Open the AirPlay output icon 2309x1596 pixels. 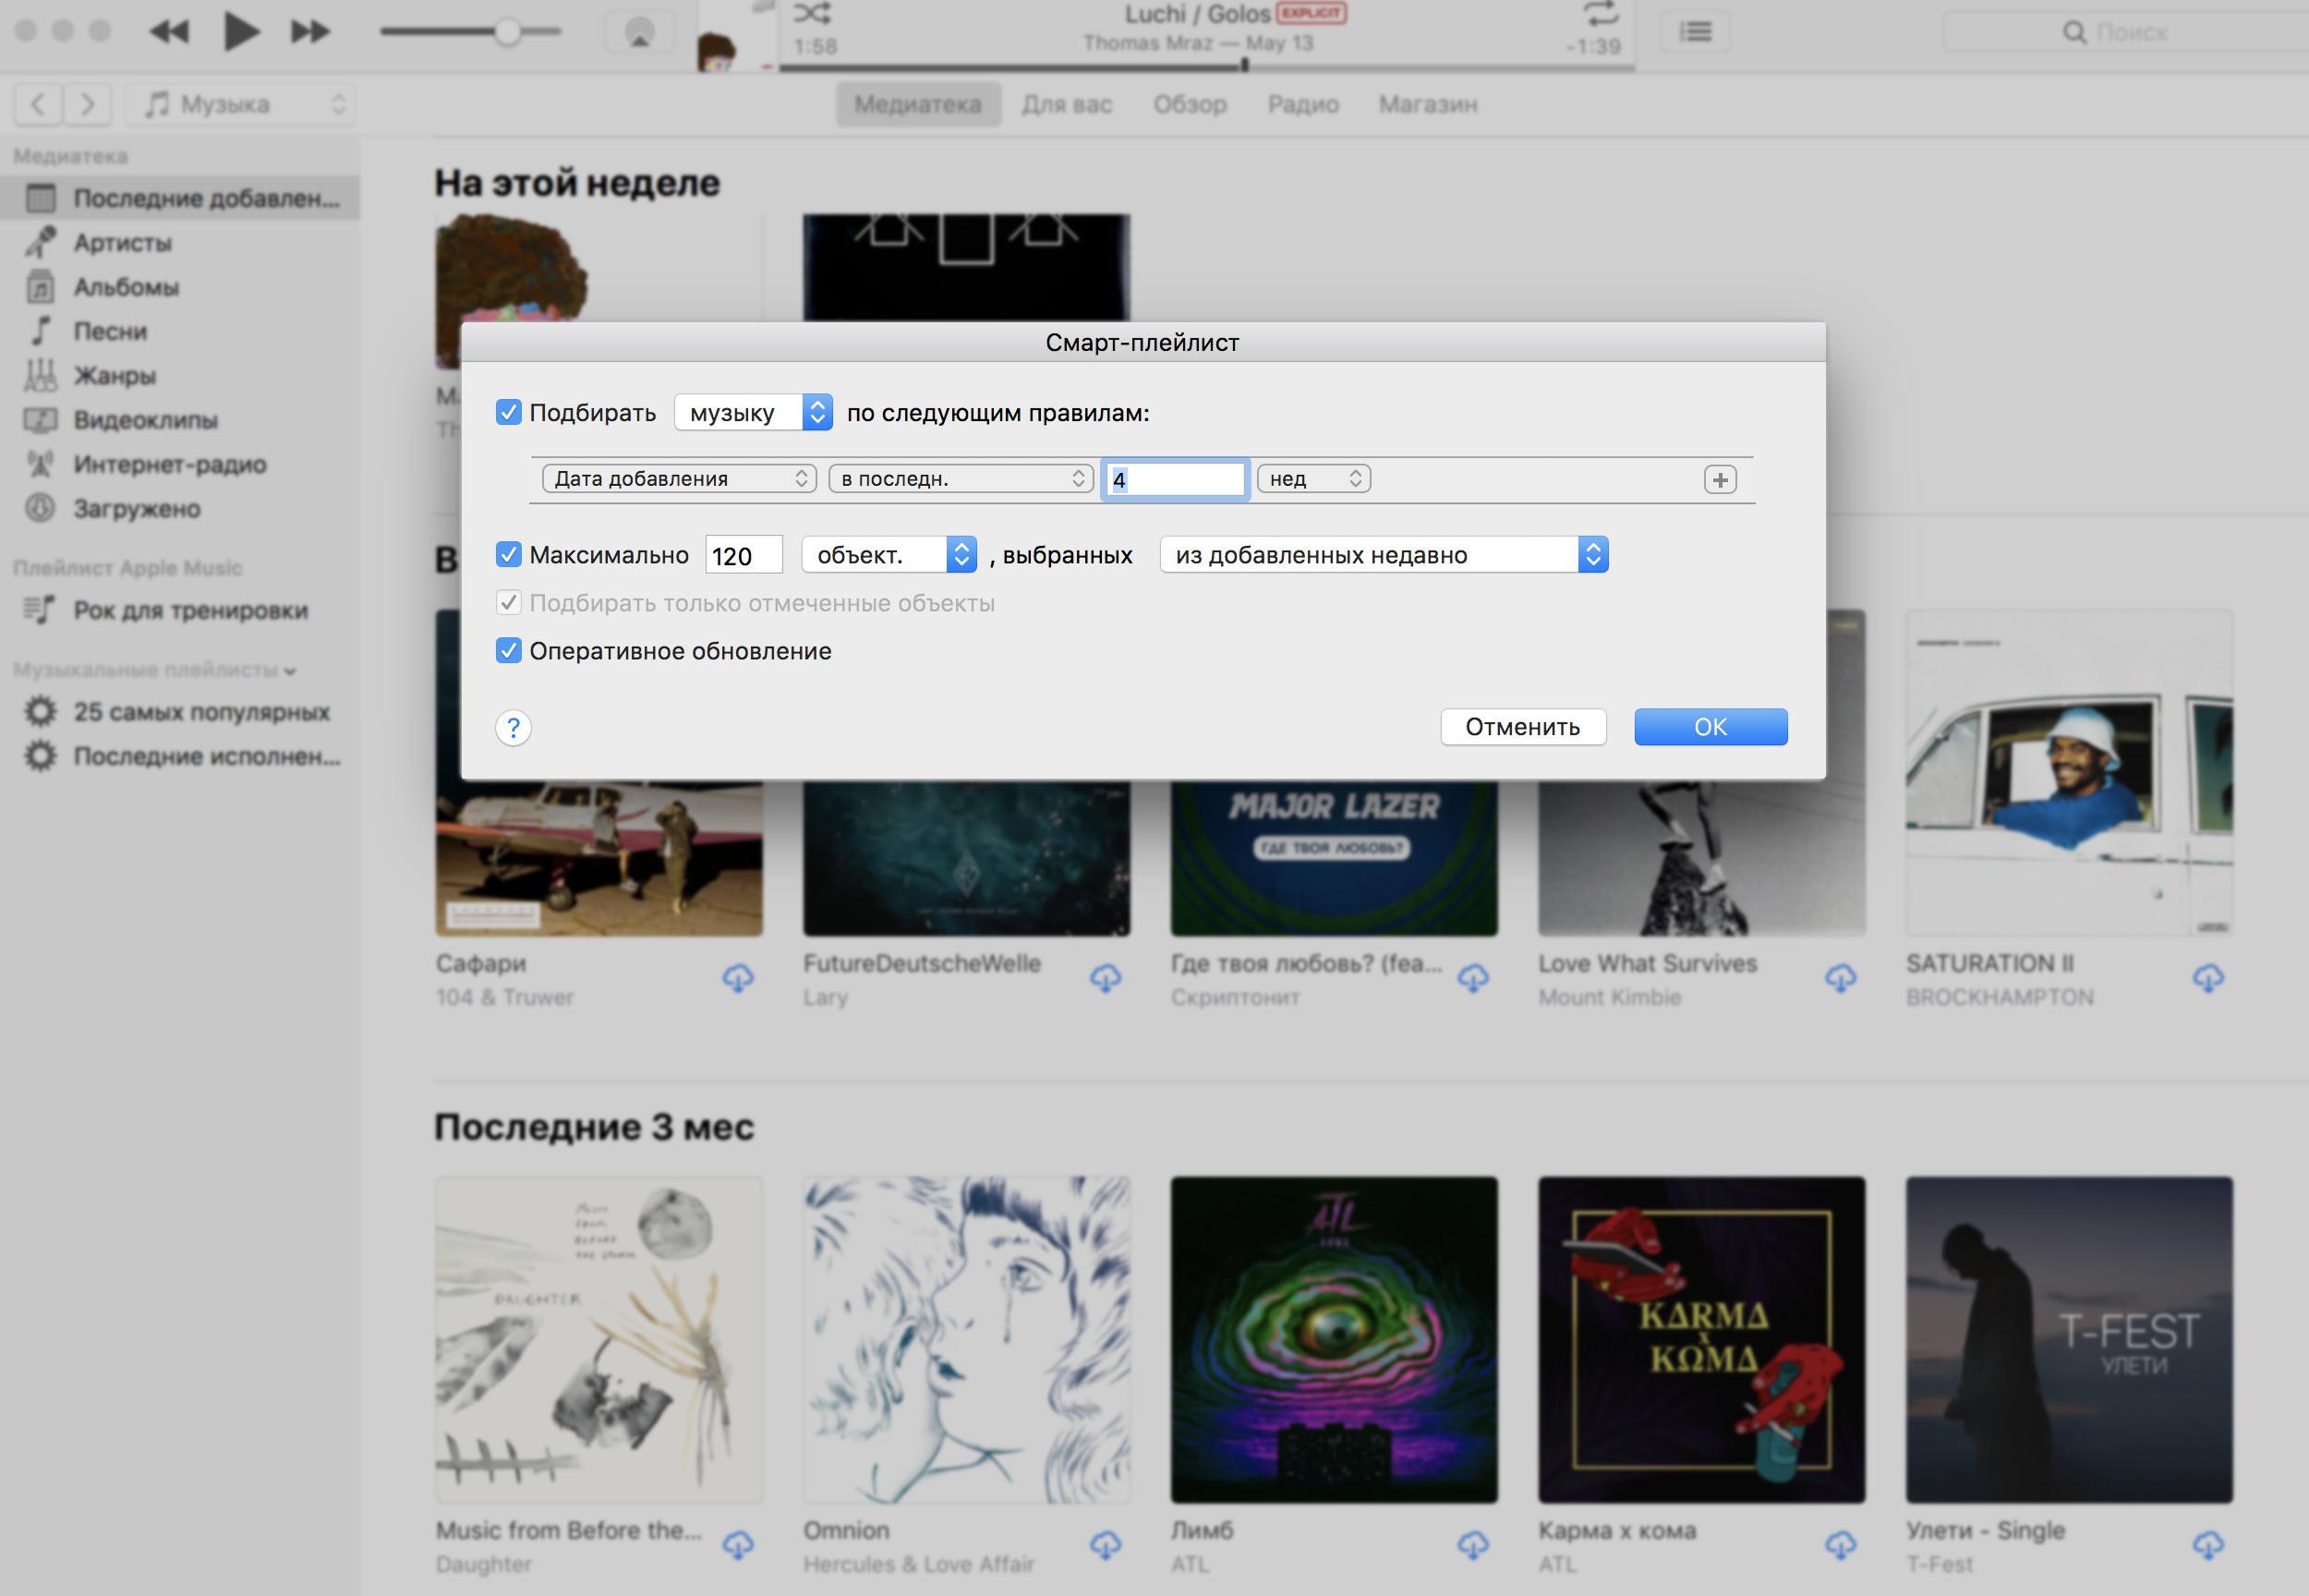640,32
